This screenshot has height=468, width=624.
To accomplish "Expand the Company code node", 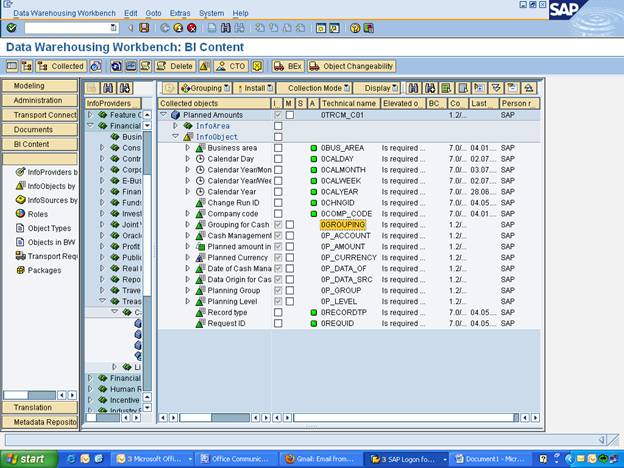I will [187, 214].
